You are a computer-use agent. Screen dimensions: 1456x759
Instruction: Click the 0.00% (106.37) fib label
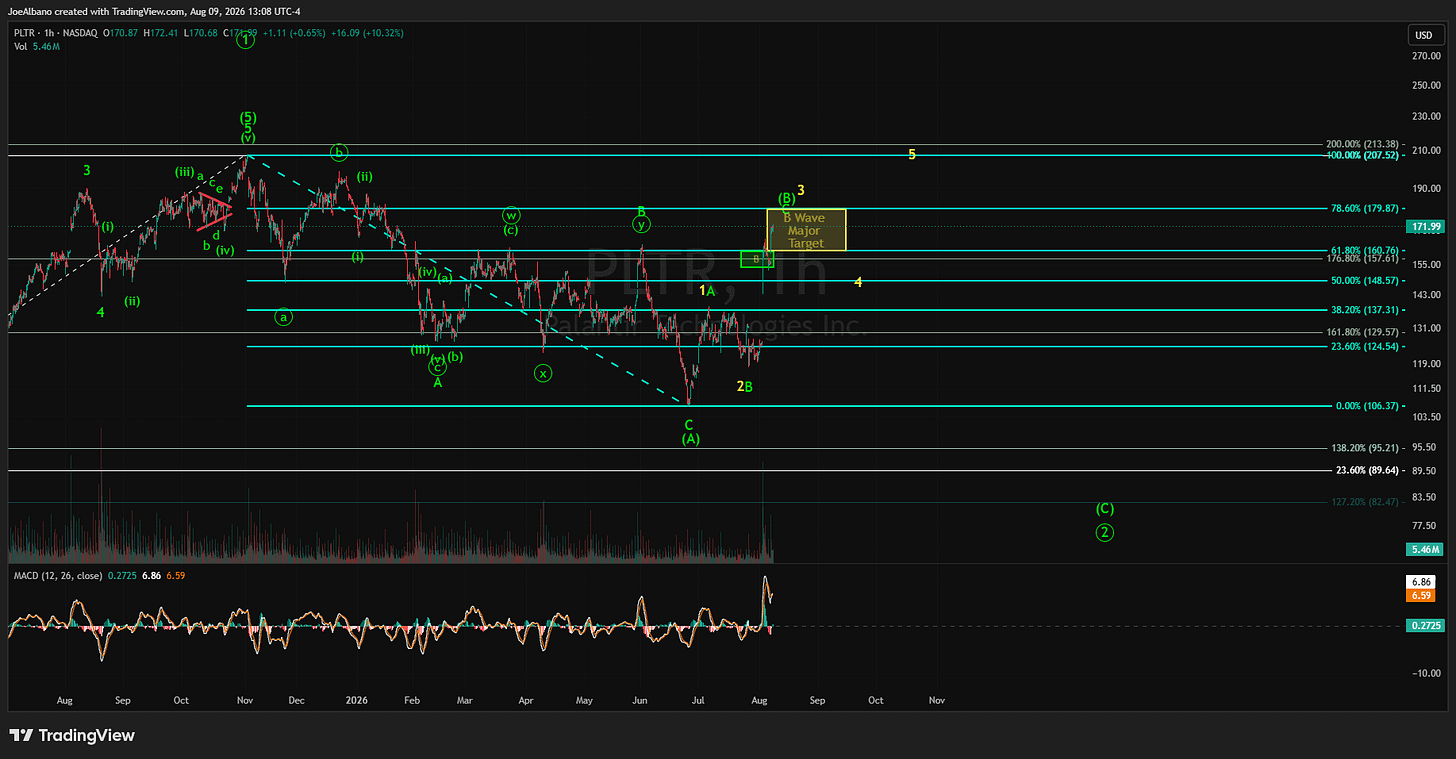click(x=1367, y=406)
